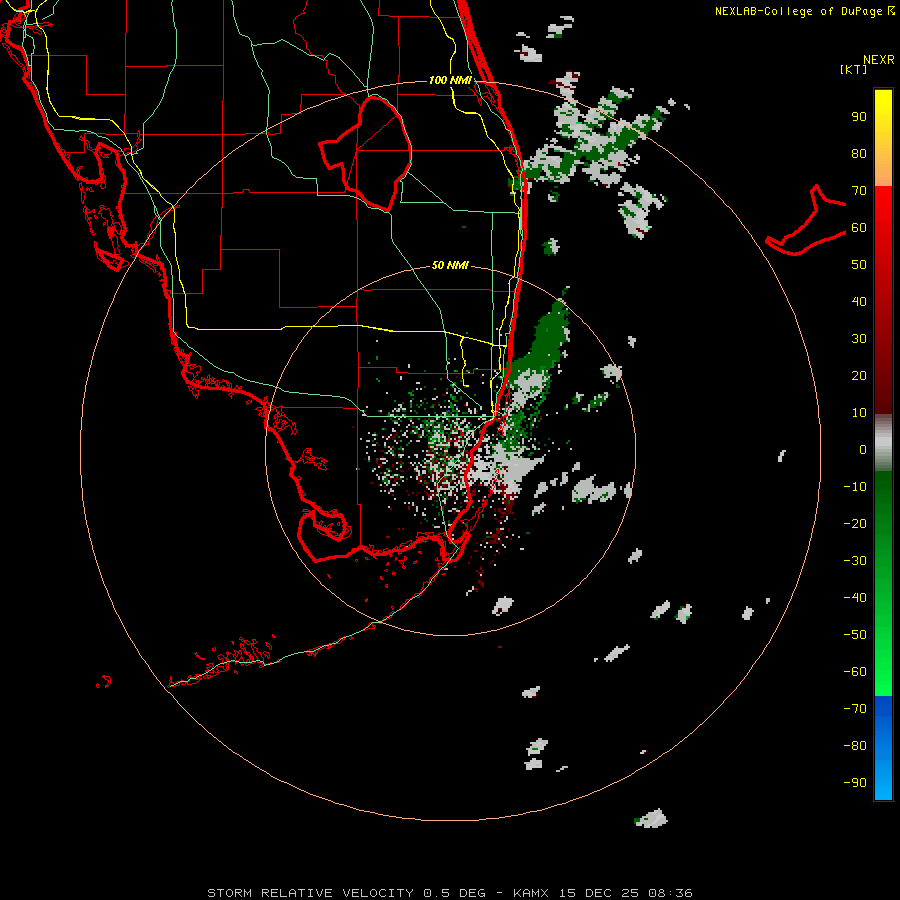Image resolution: width=900 pixels, height=900 pixels.
Task: Click the positive 90 scale value
Action: point(859,117)
